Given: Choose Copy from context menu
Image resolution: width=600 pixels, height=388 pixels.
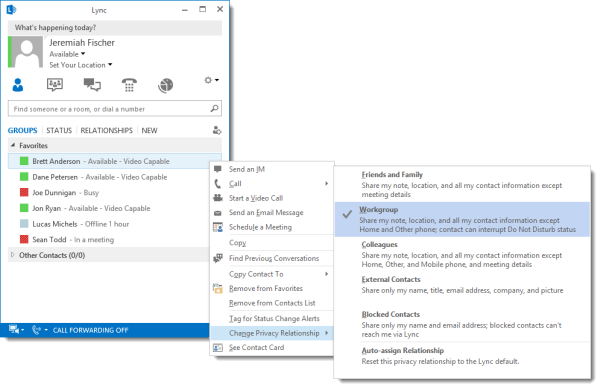Looking at the screenshot, I should coord(272,243).
